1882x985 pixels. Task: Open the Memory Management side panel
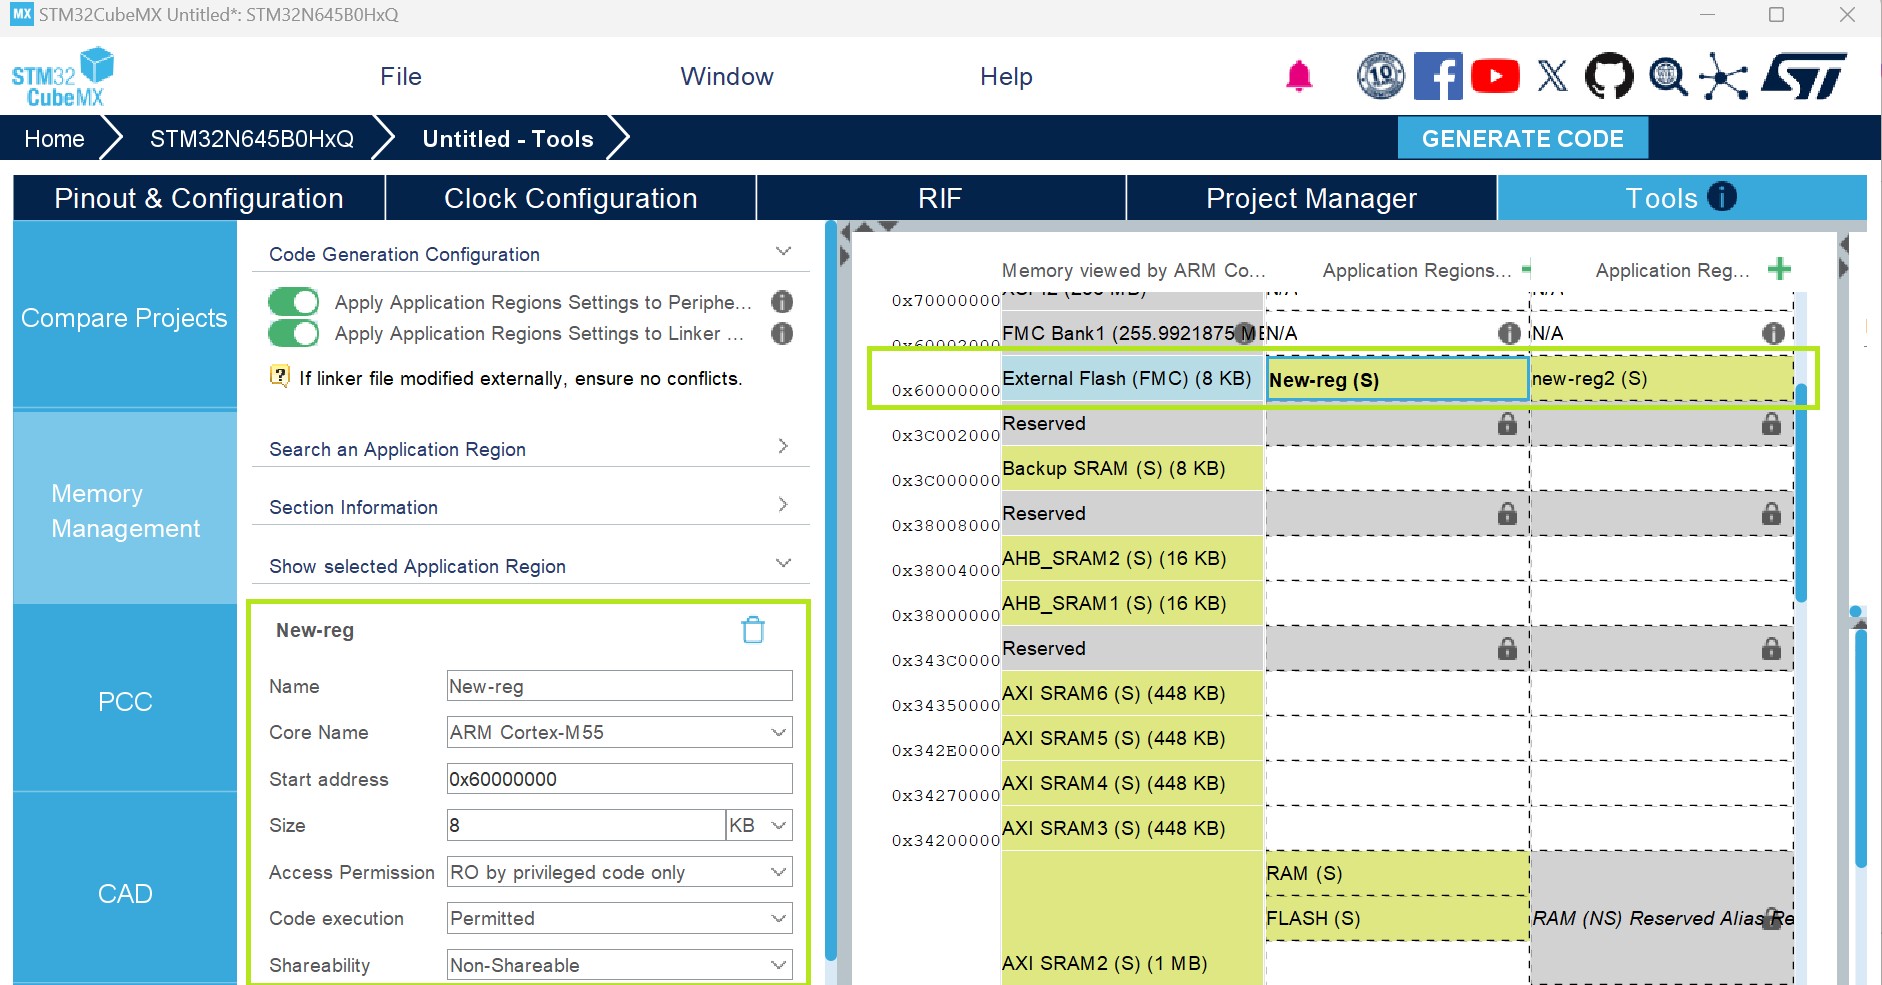pos(125,510)
